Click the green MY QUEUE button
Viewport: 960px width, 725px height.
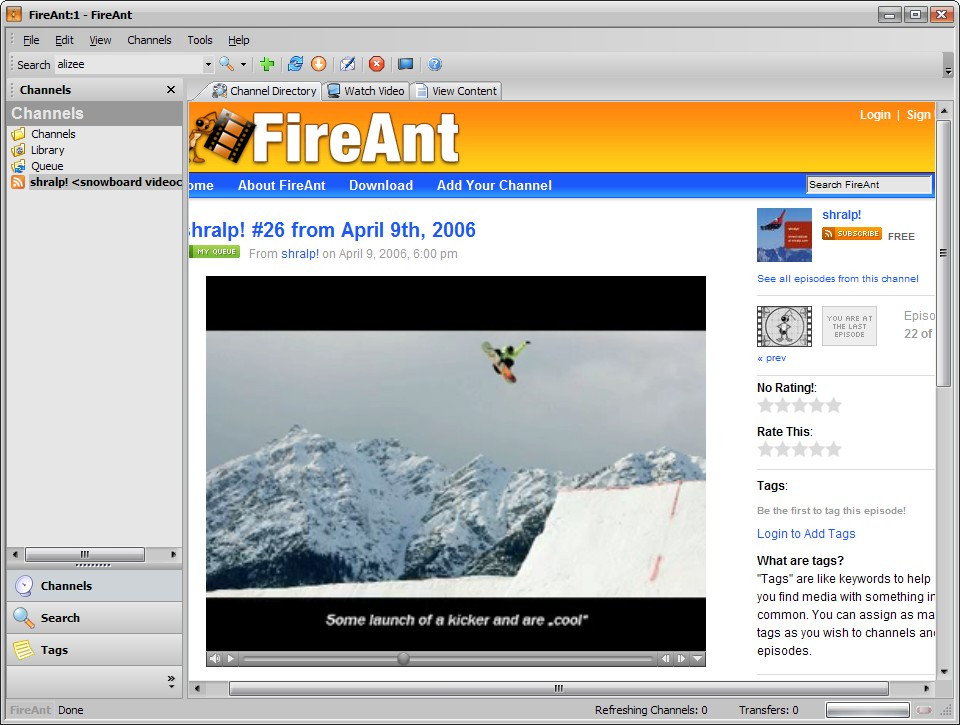pyautogui.click(x=215, y=252)
